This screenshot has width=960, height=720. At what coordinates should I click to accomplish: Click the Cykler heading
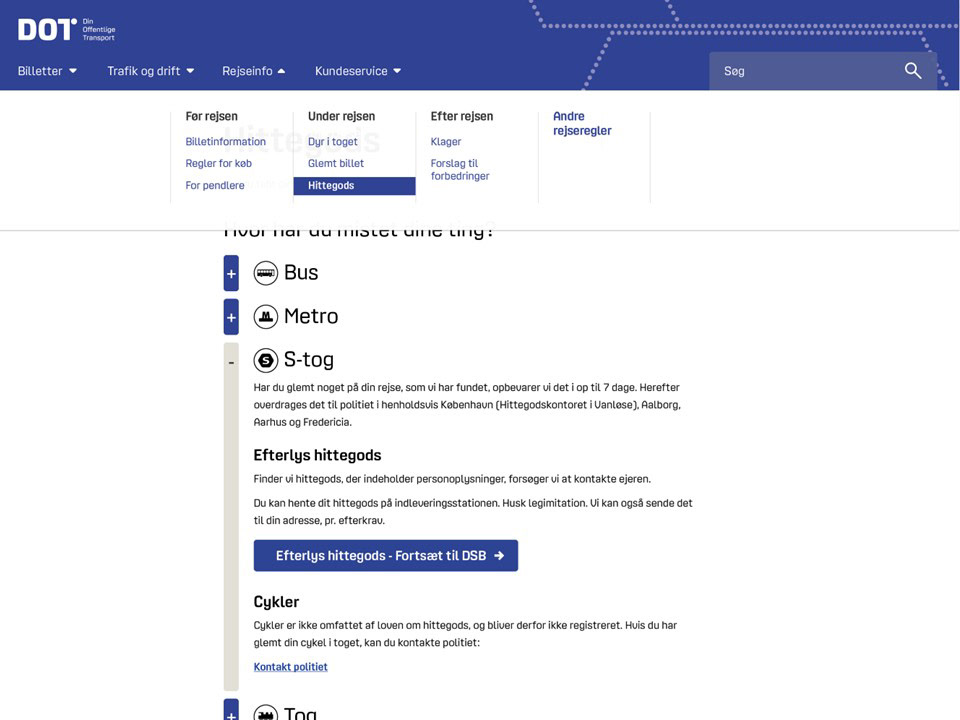(x=276, y=602)
